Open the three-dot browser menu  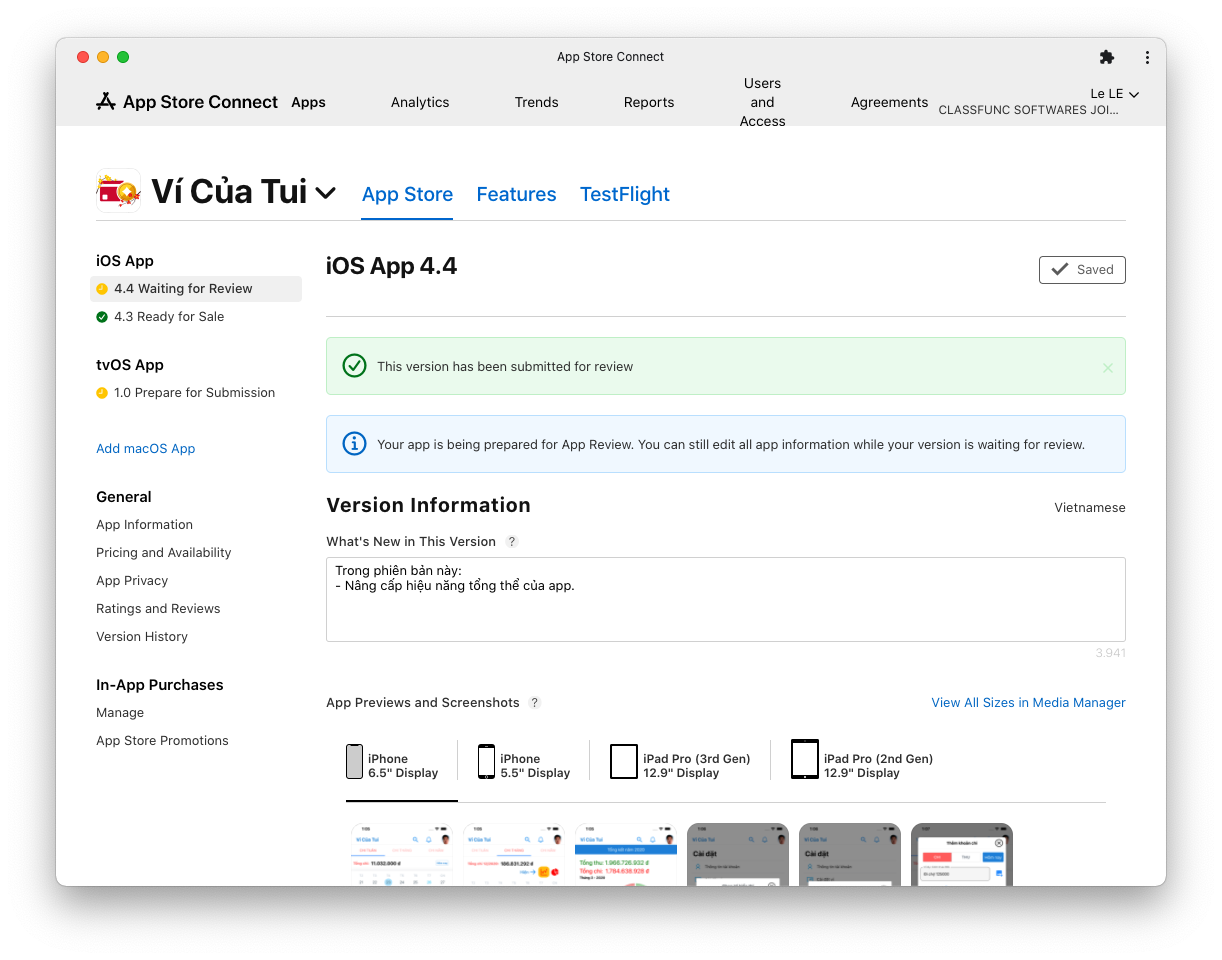(x=1147, y=57)
